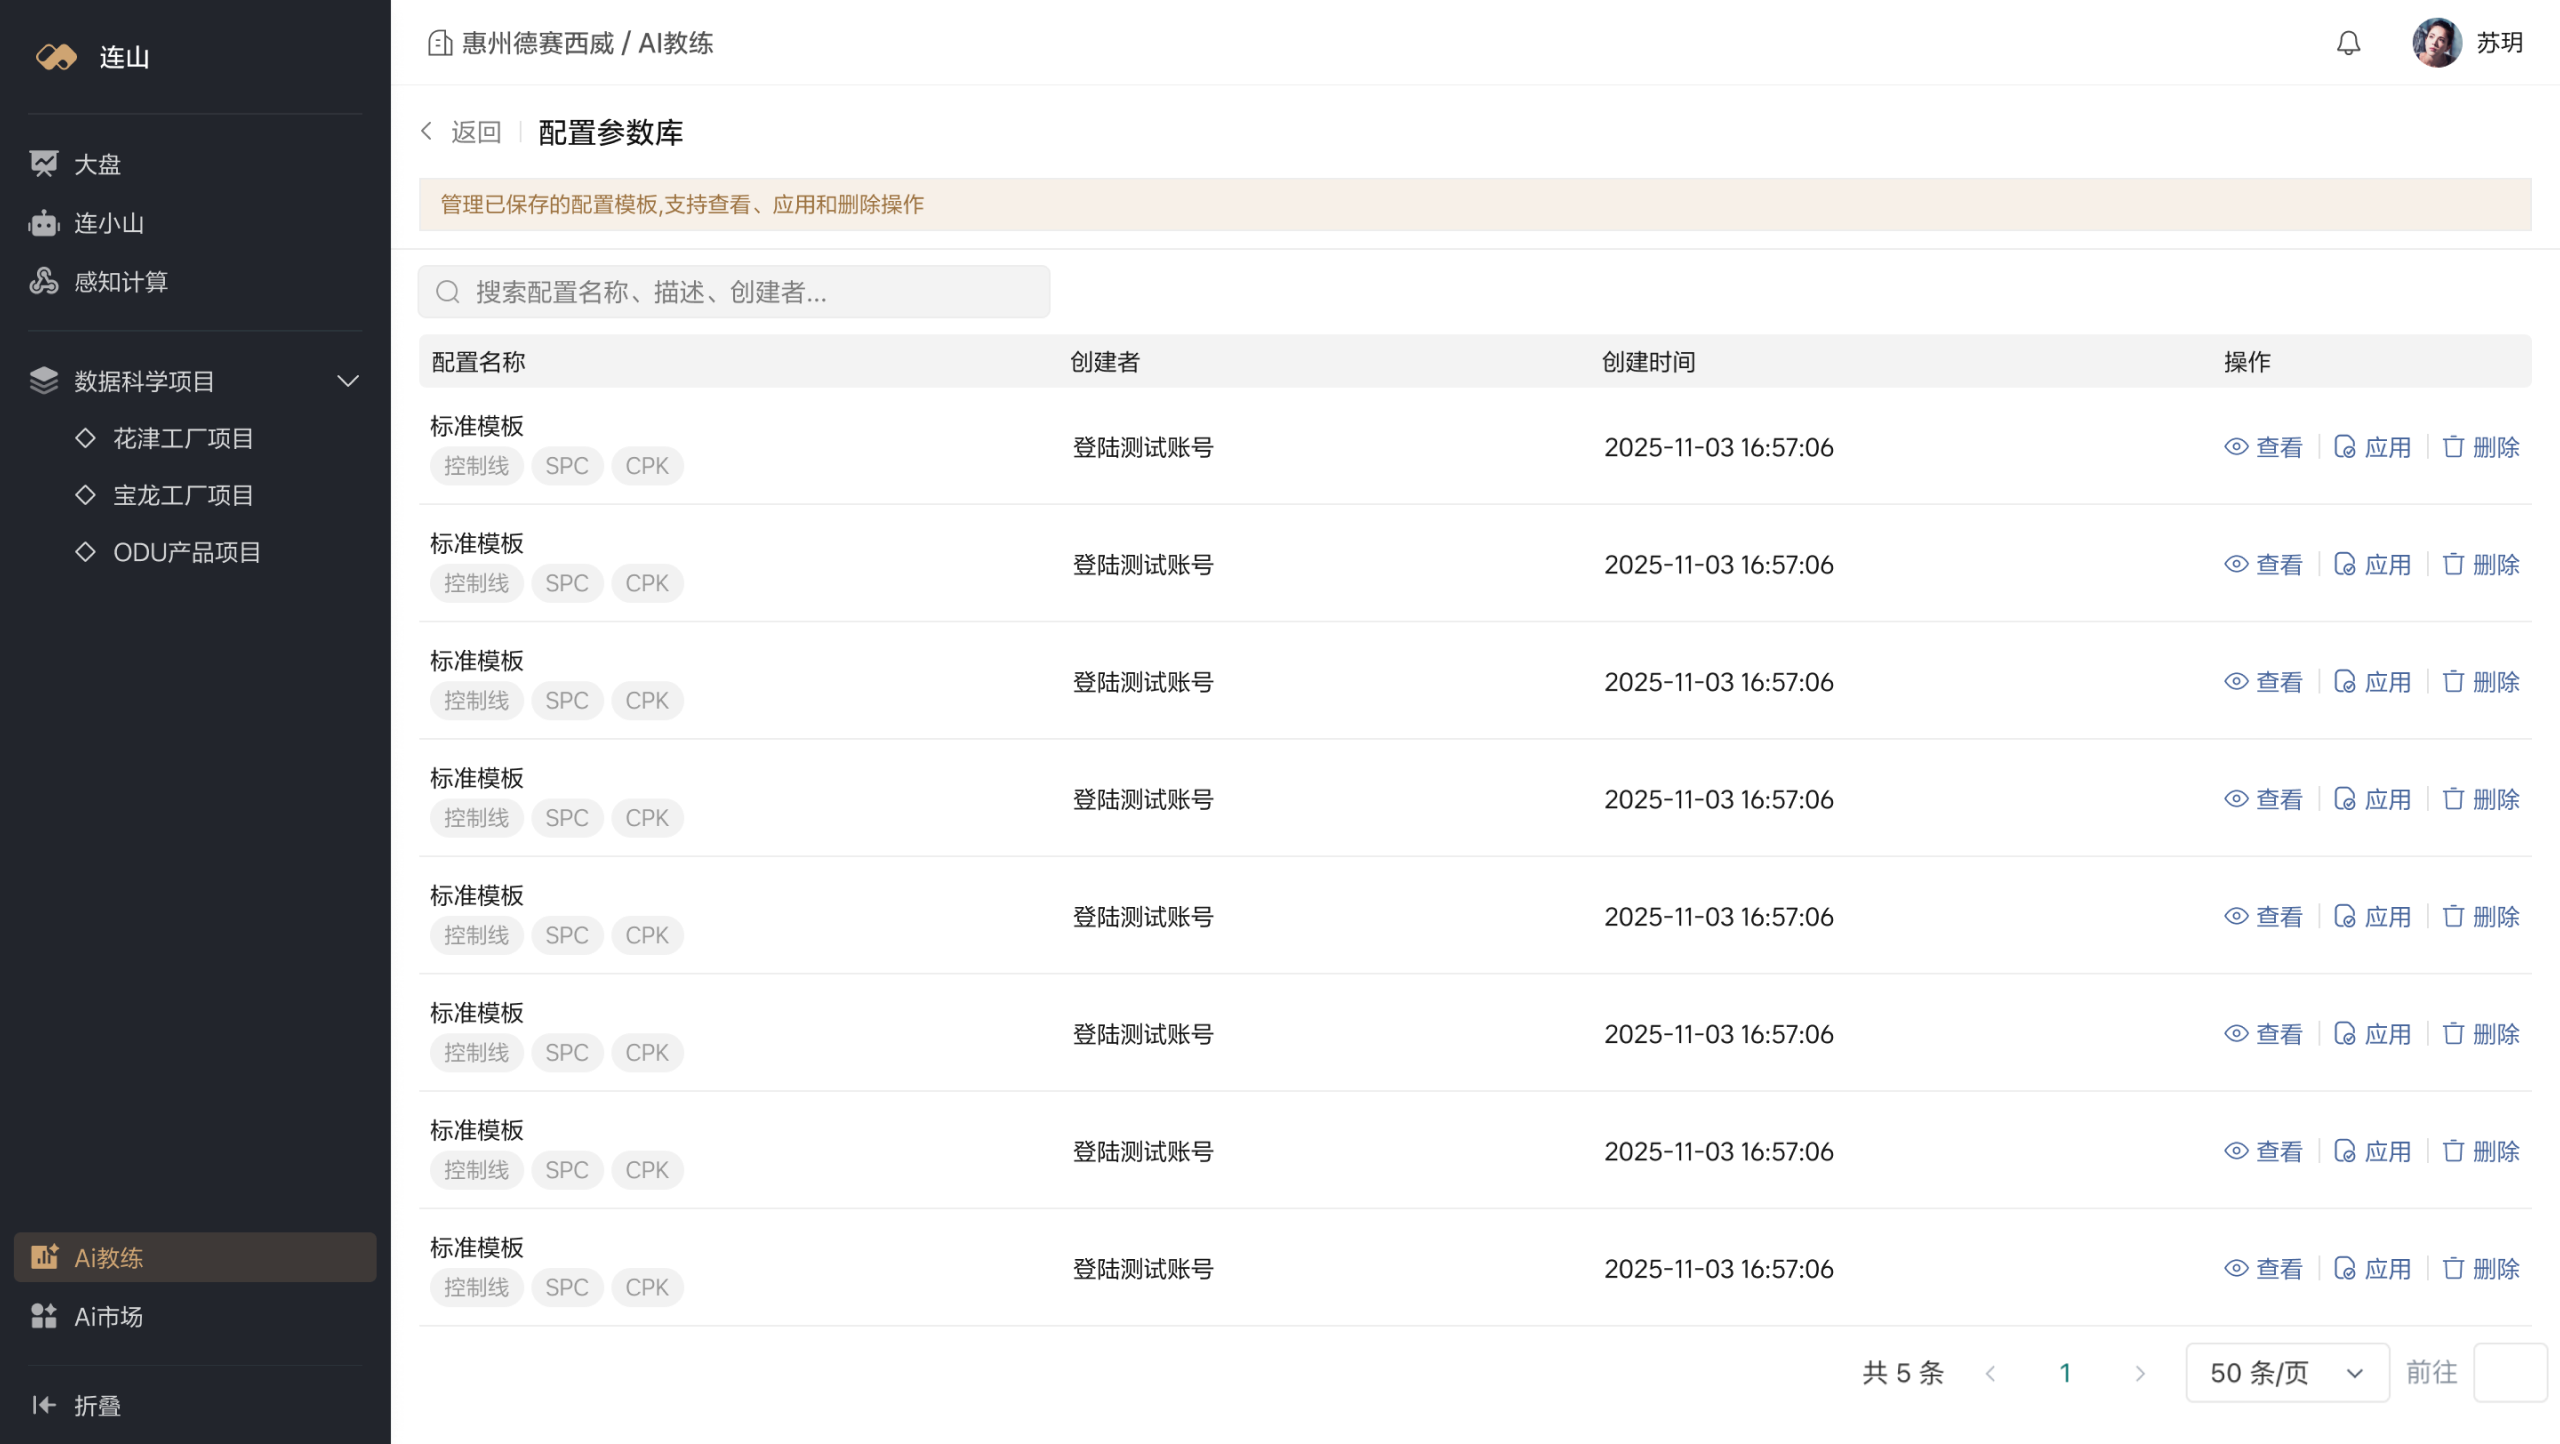Screen dimensions: 2560x1444
Task: Collapse the sidebar with 折叠
Action: click(76, 1405)
